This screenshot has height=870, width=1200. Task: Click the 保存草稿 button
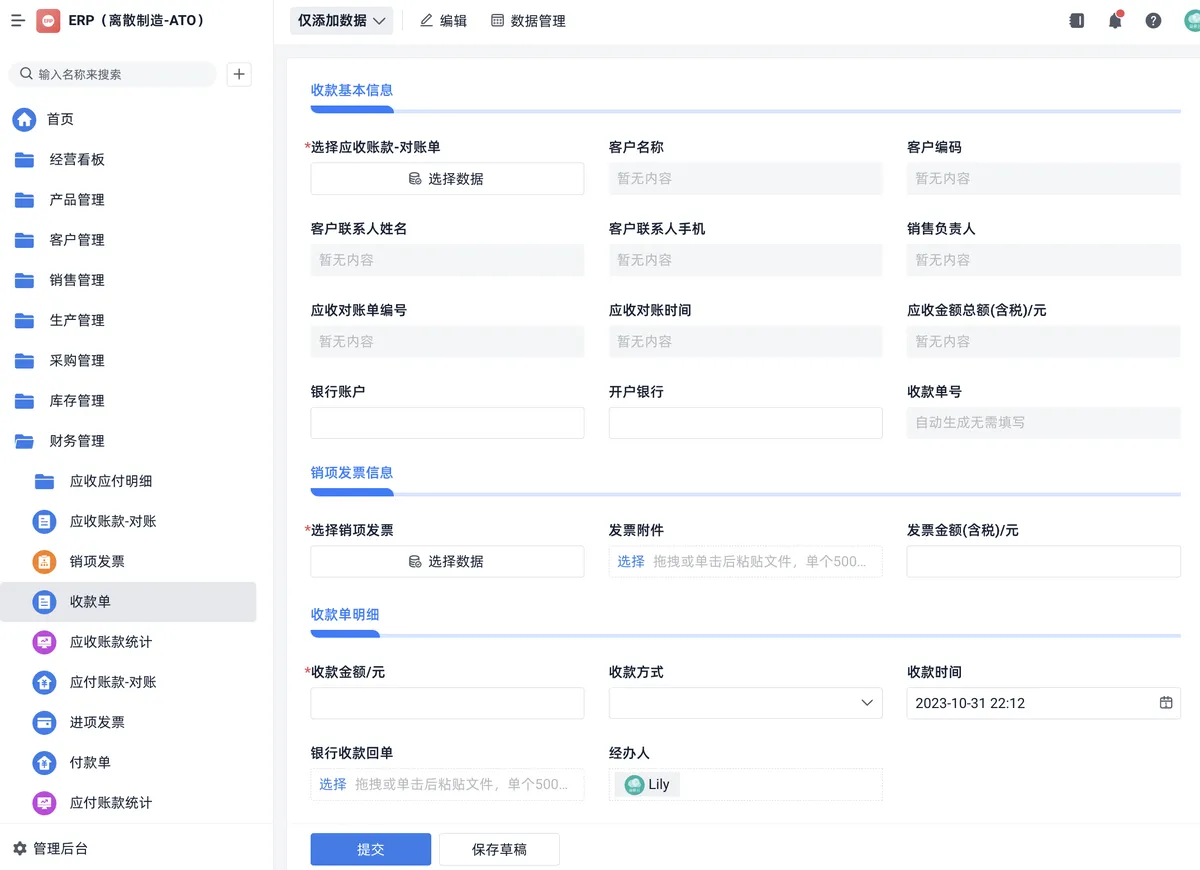click(499, 849)
